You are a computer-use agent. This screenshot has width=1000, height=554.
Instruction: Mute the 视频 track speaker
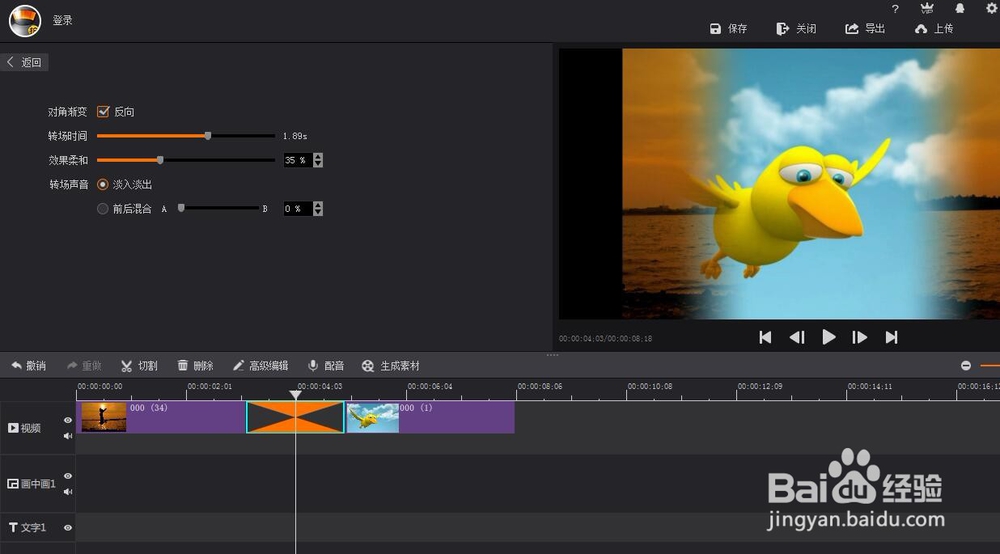coord(68,436)
